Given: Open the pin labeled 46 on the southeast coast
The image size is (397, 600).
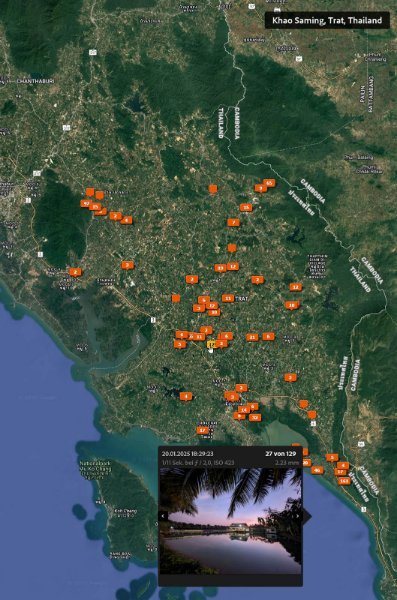Looking at the screenshot, I should 317,470.
